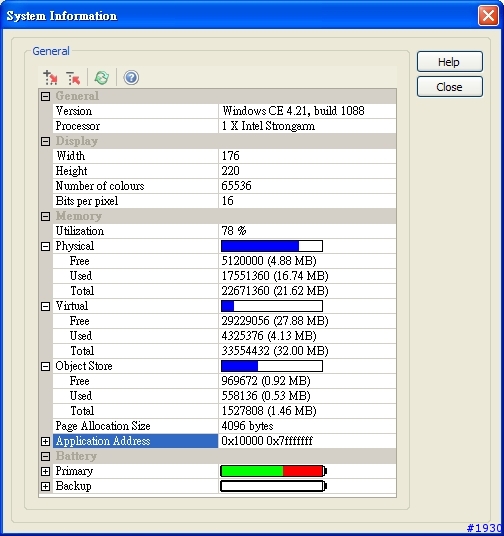Select the Backup battery label

coord(74,486)
